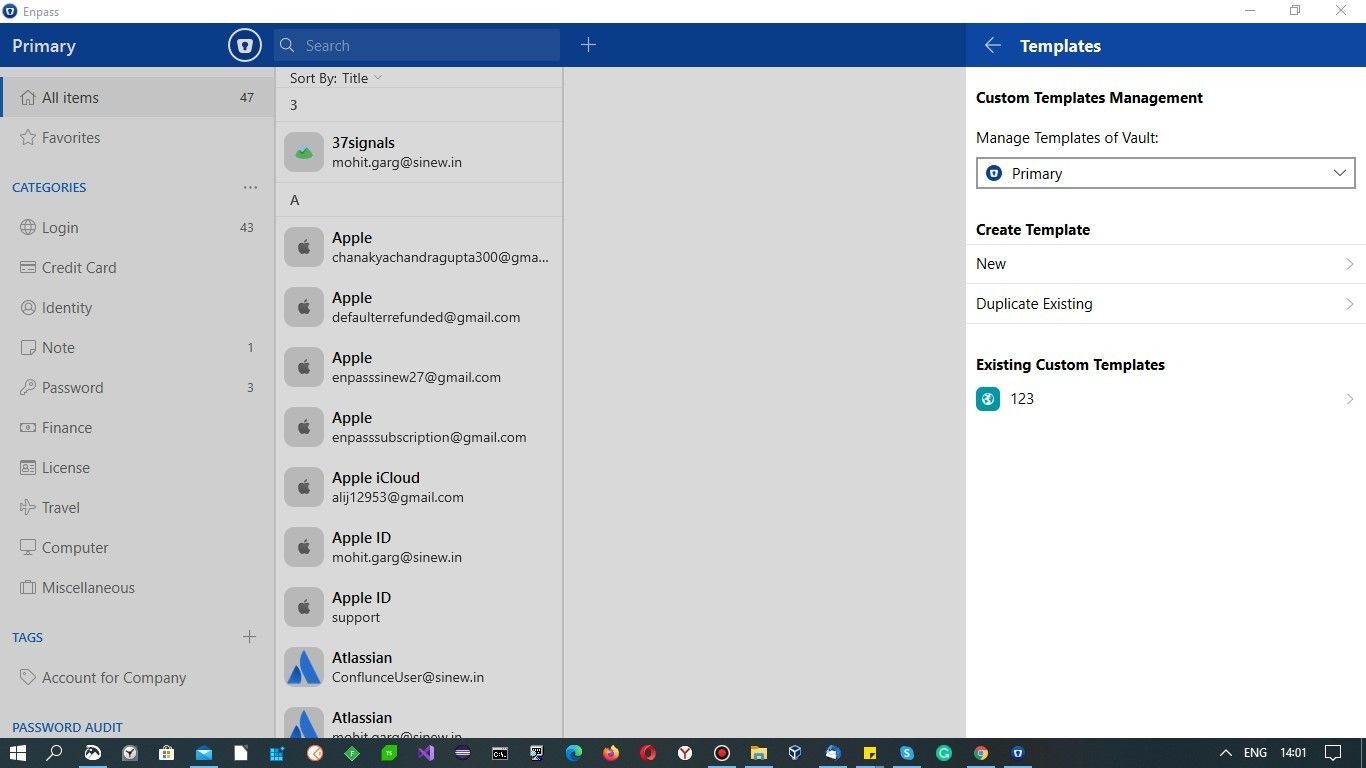This screenshot has width=1366, height=768.
Task: Click the plus icon to add item
Action: [588, 45]
